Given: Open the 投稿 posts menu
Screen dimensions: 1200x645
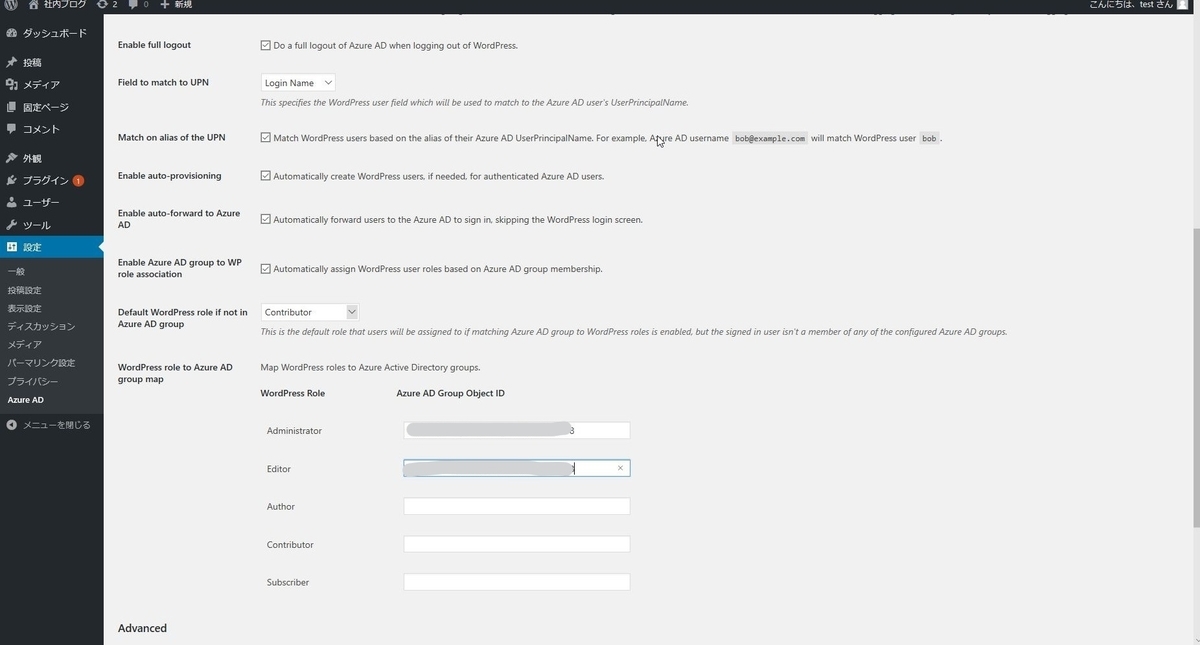Looking at the screenshot, I should click(x=52, y=62).
